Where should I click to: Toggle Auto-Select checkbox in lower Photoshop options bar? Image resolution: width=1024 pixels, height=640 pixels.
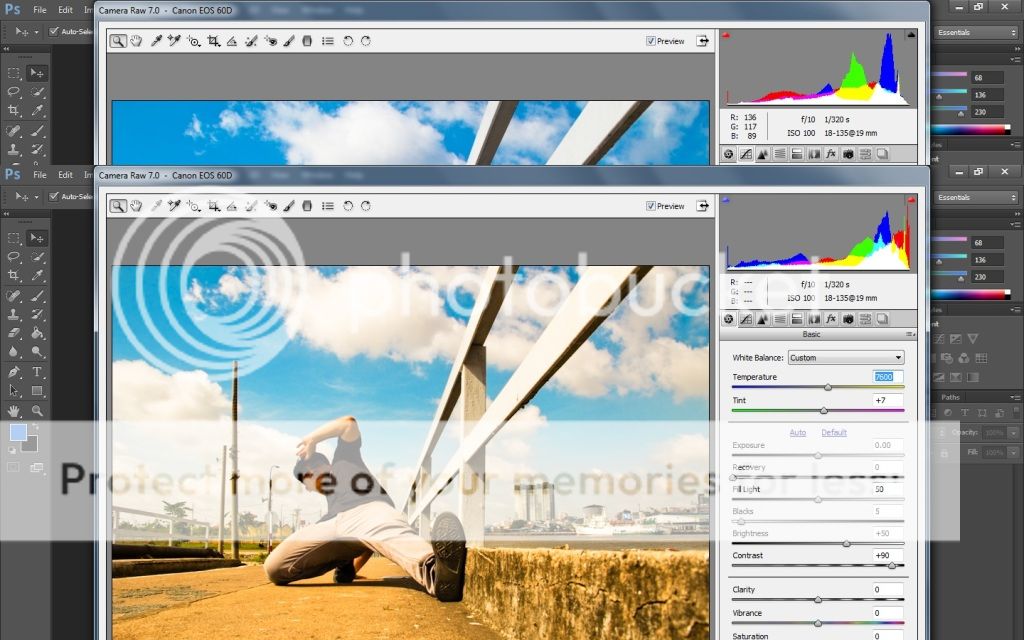click(54, 196)
